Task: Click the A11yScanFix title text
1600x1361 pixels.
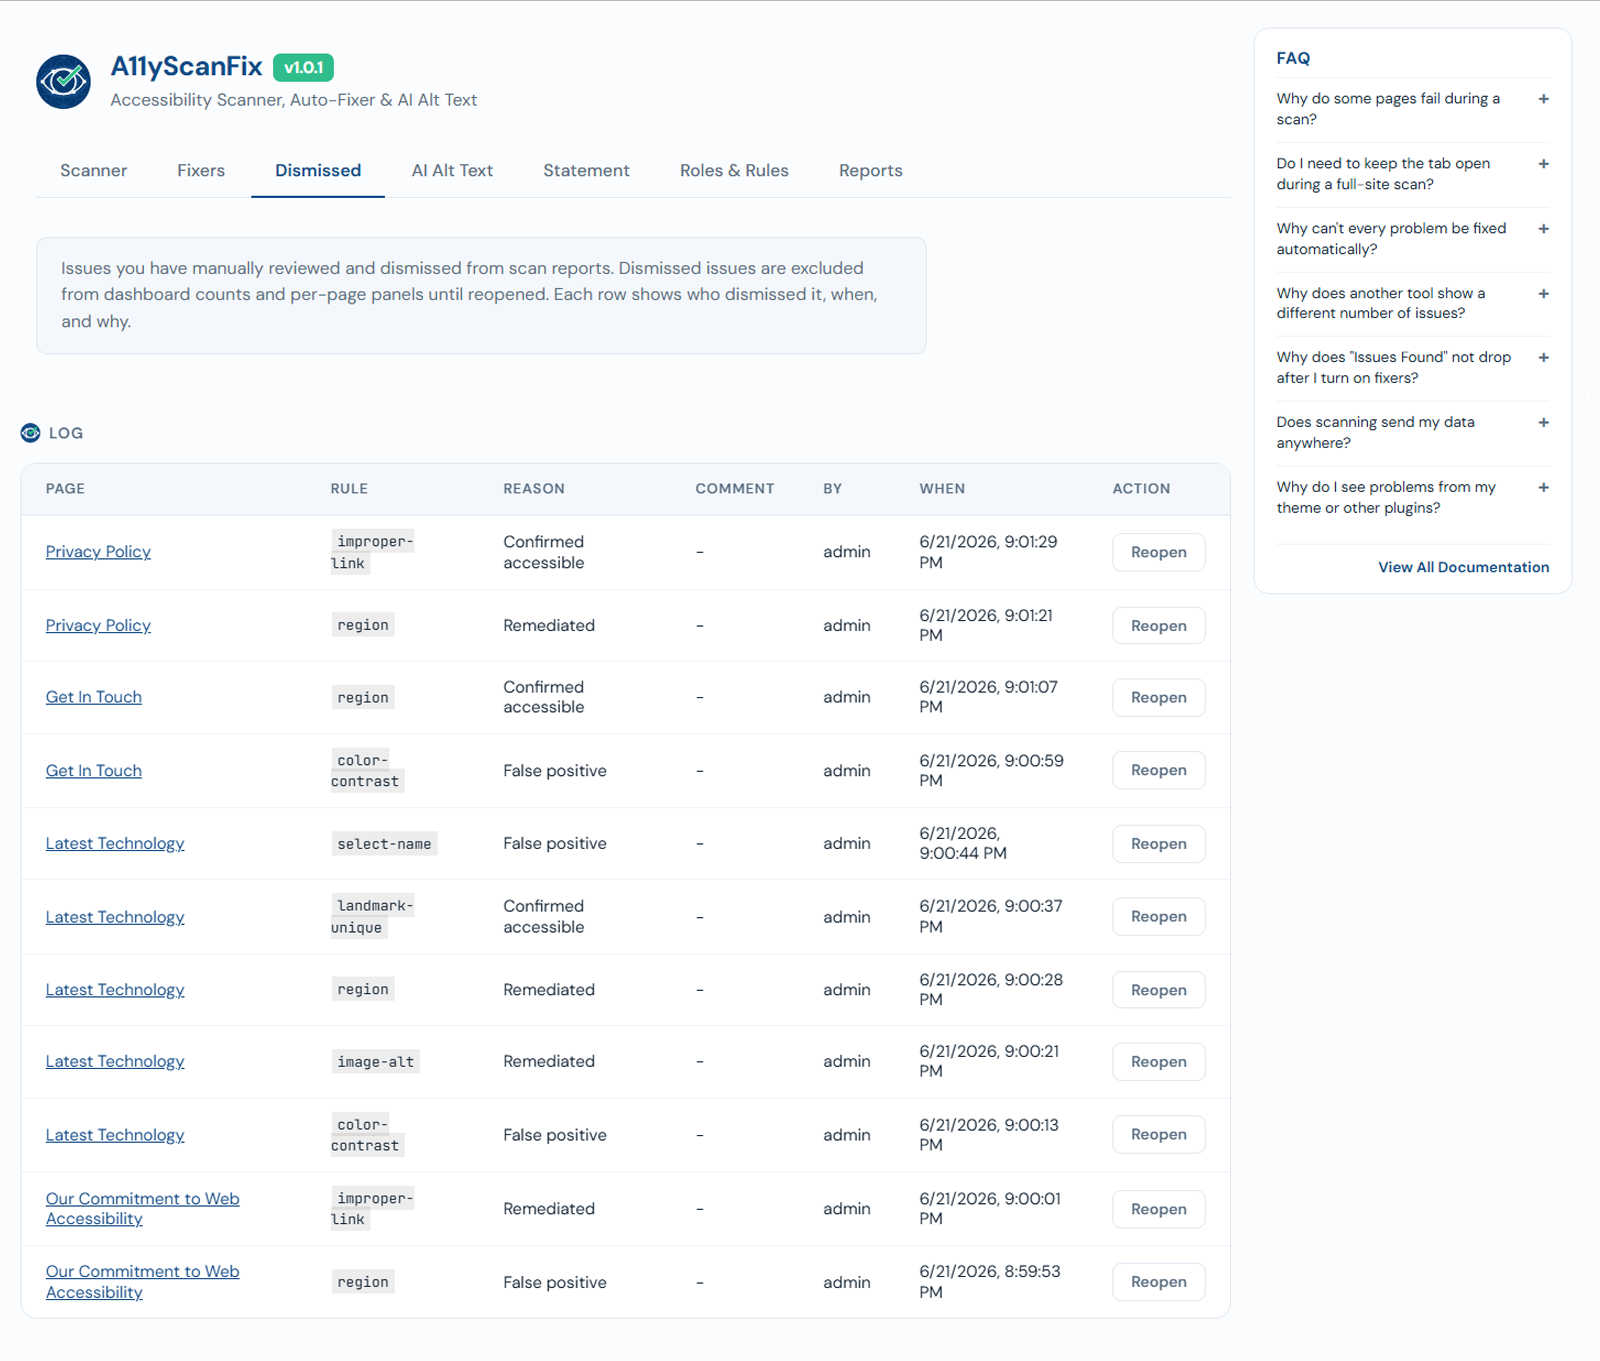Action: [186, 67]
